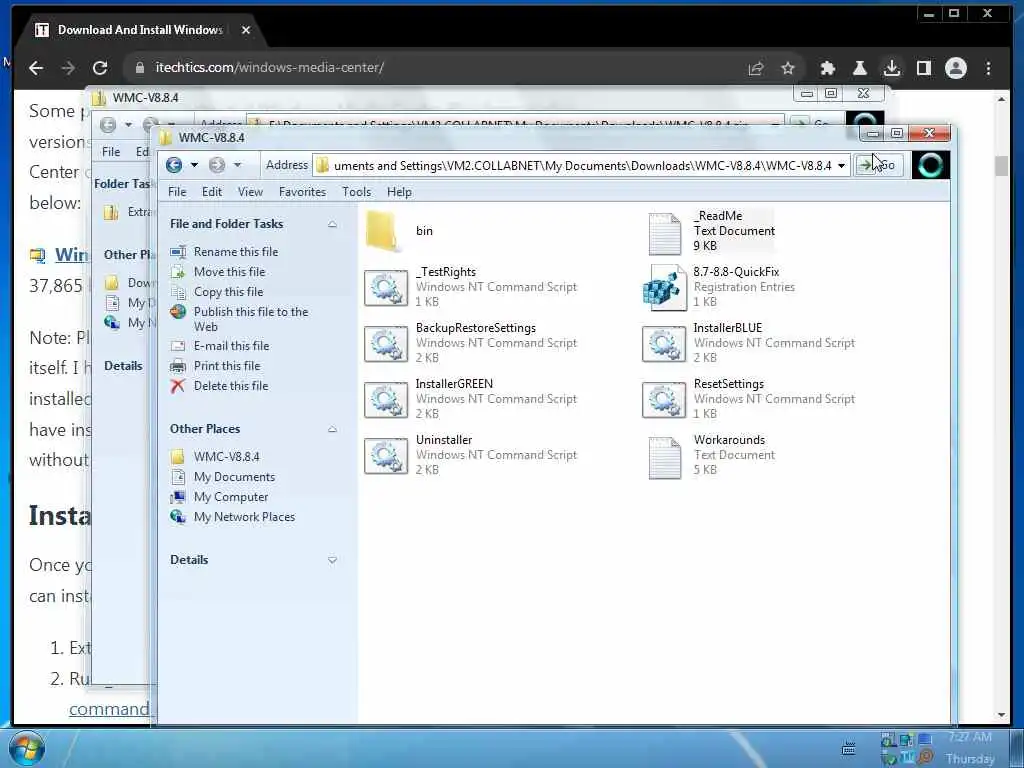
Task: Open Chrome's downloads icon
Action: 891,68
